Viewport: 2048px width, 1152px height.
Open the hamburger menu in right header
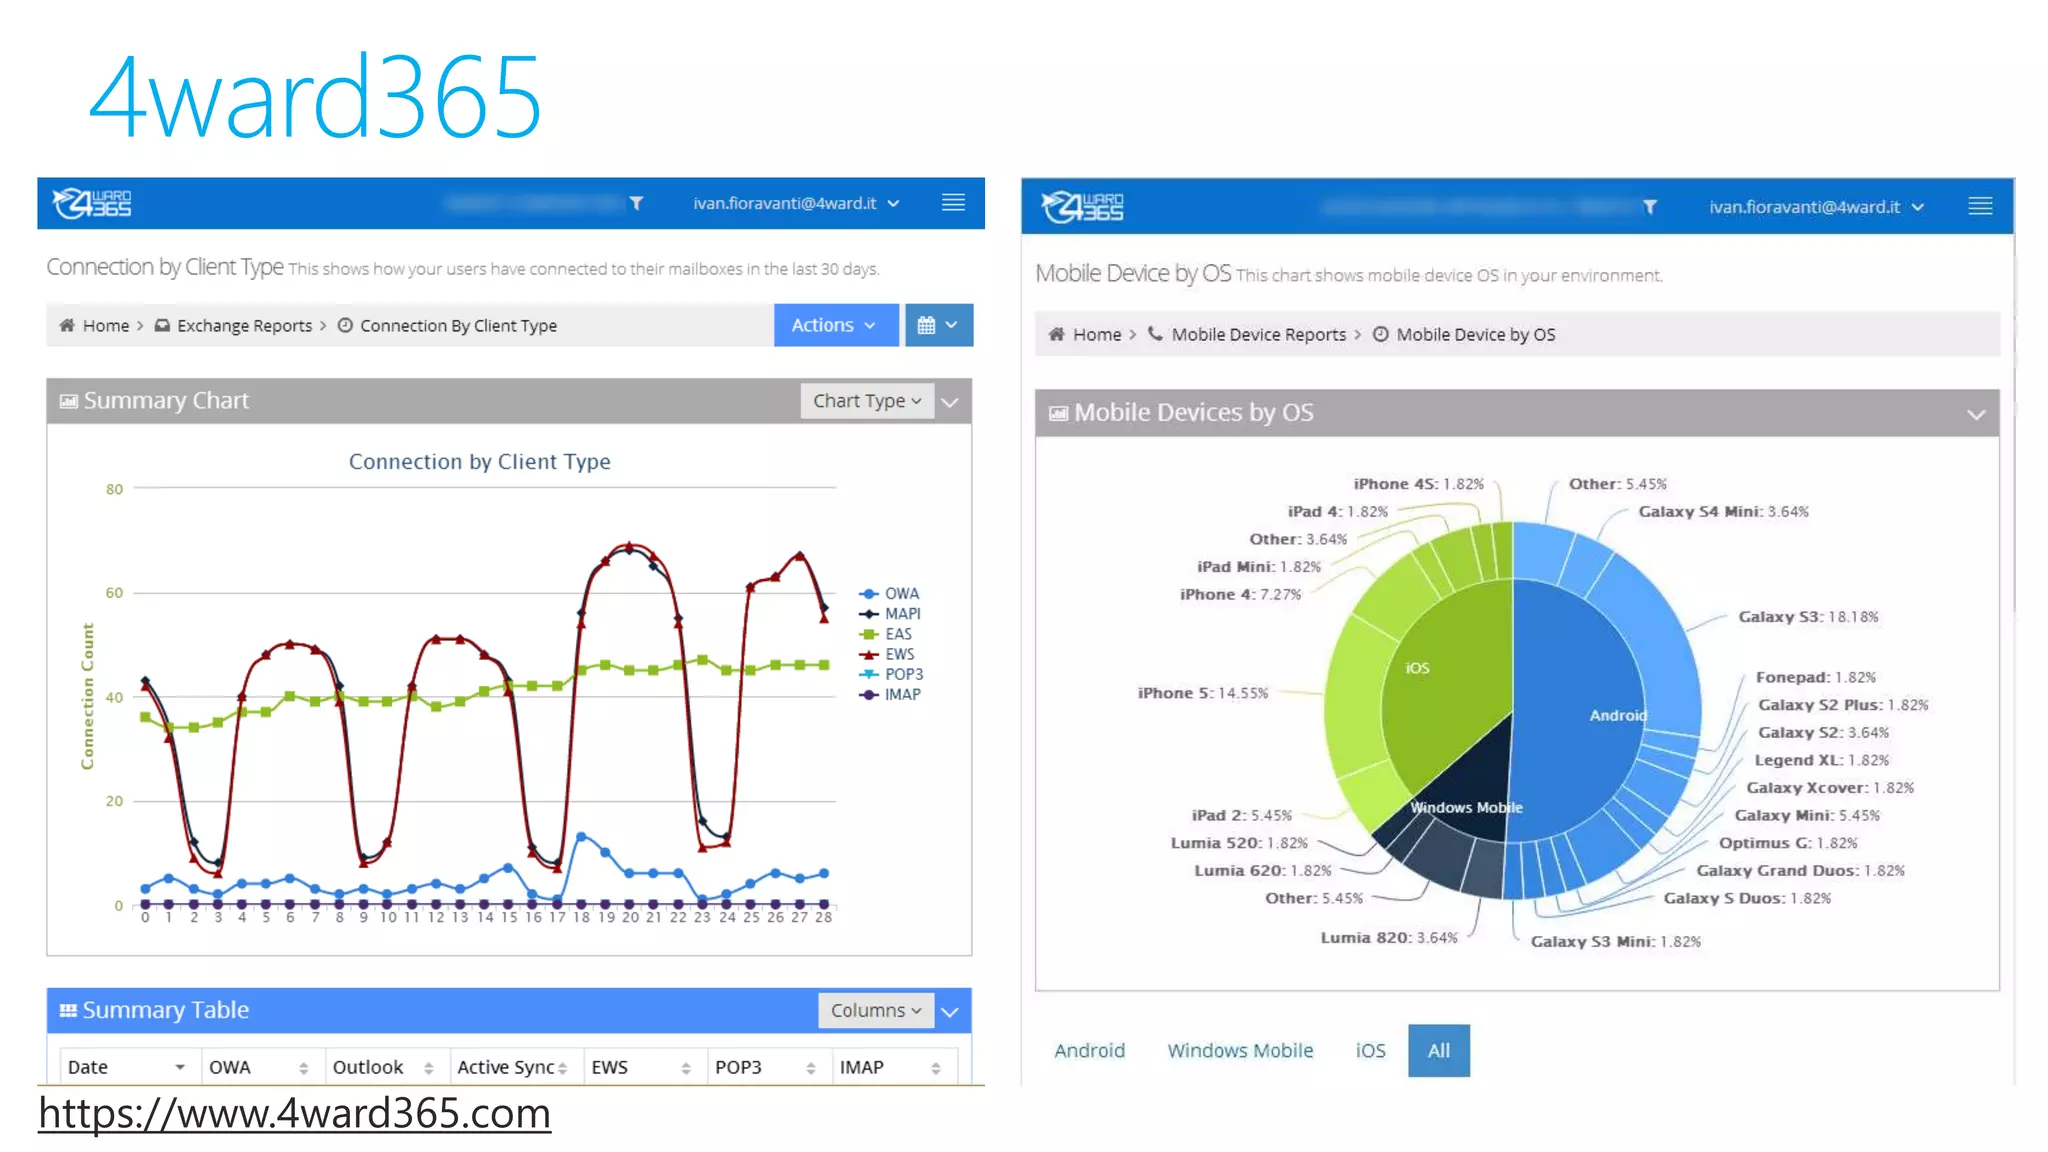click(x=1980, y=207)
